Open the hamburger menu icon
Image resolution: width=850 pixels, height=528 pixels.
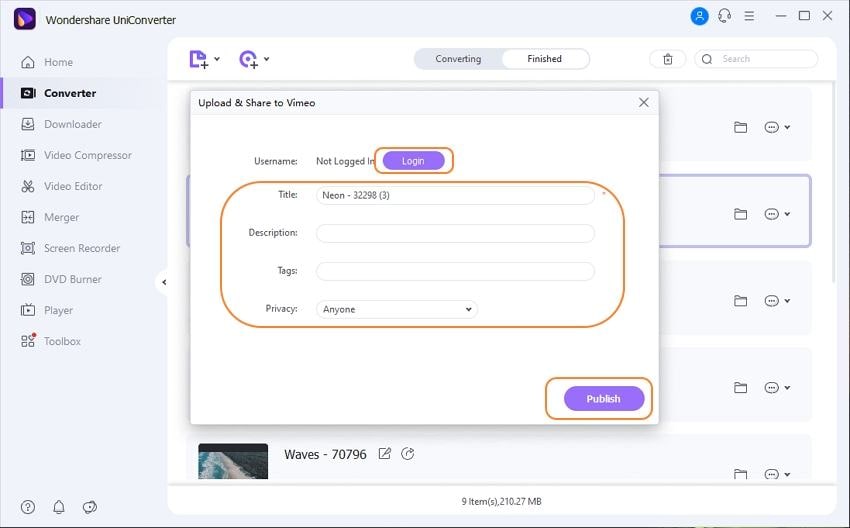[749, 16]
